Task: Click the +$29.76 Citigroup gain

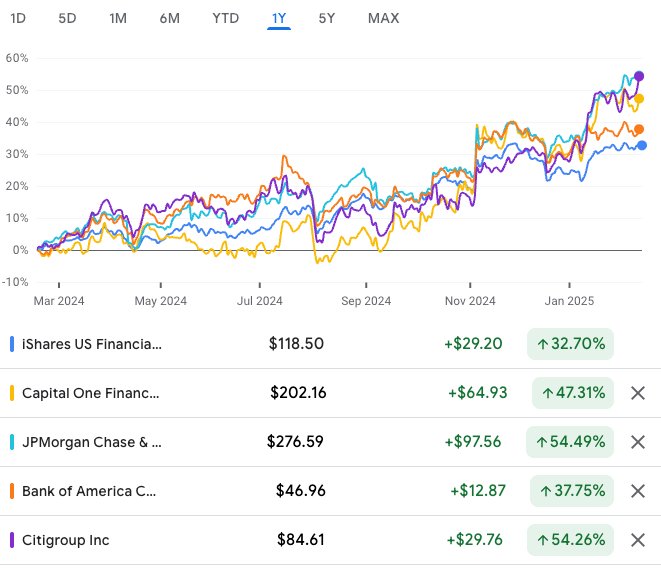Action: coord(474,539)
